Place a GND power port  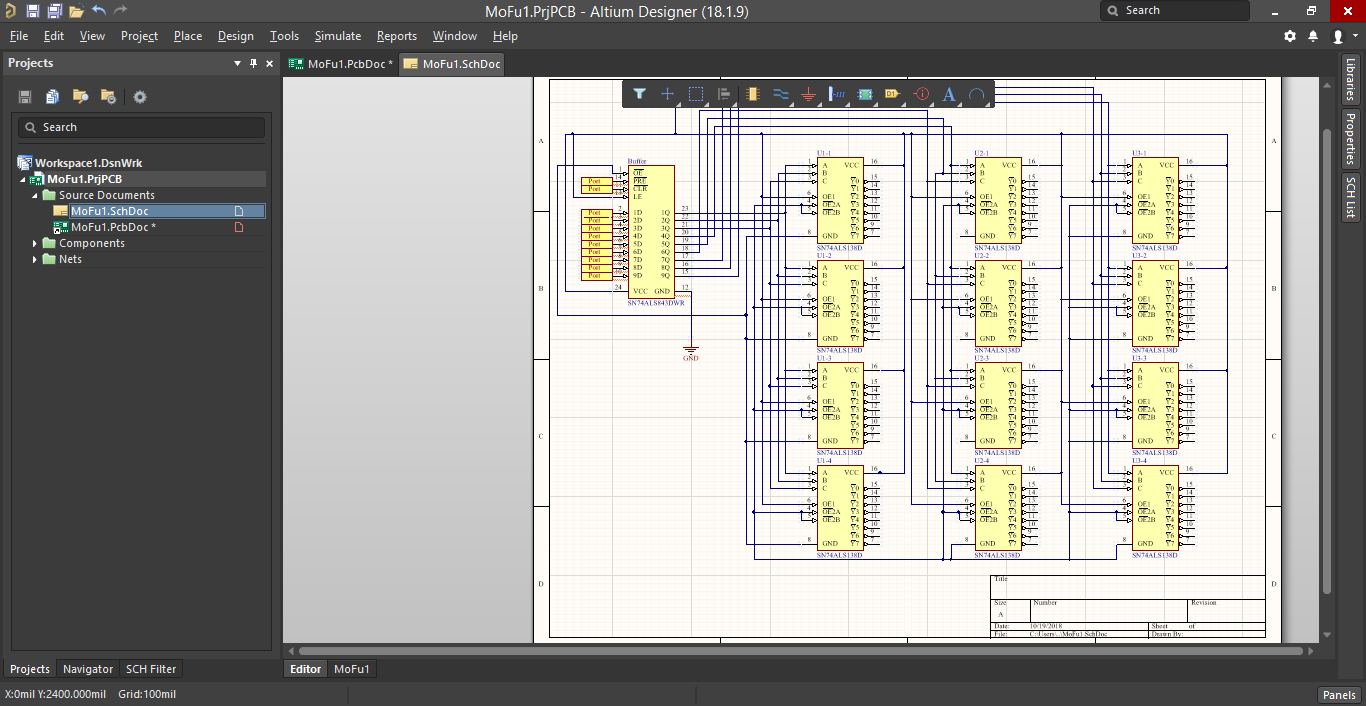[x=809, y=94]
